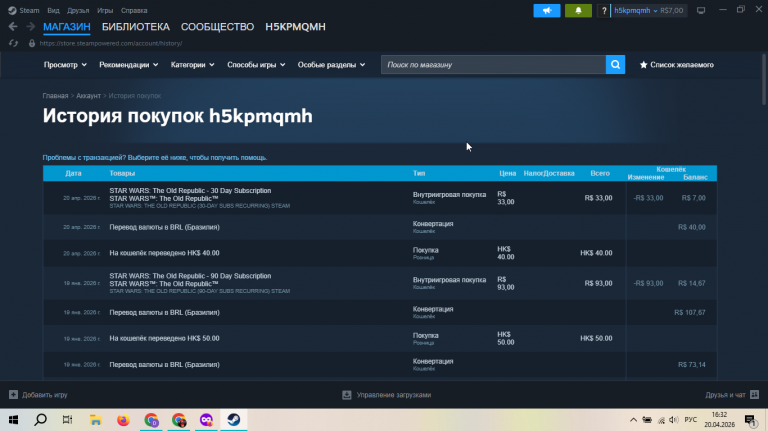Expand the Способы игры dropdown

tap(256, 65)
